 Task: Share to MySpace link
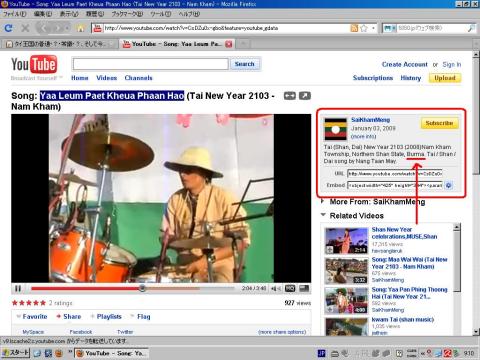click(x=33, y=332)
